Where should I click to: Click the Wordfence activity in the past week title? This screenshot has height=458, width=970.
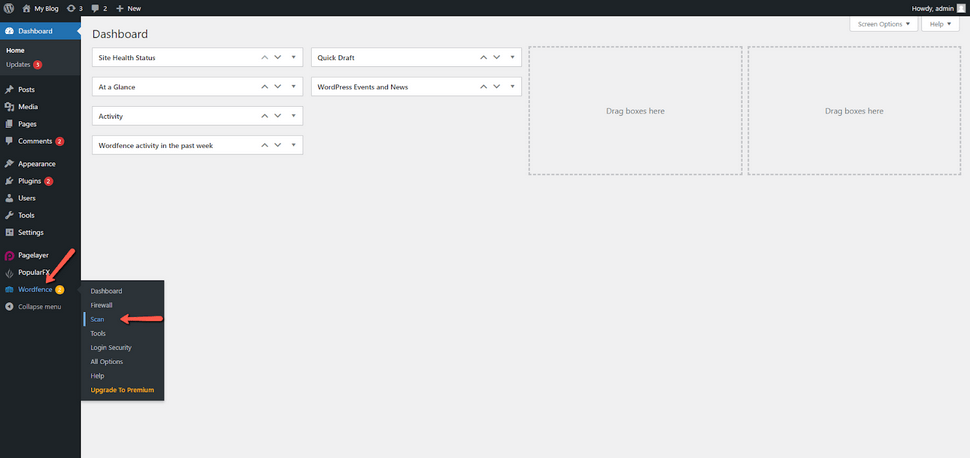click(x=156, y=145)
